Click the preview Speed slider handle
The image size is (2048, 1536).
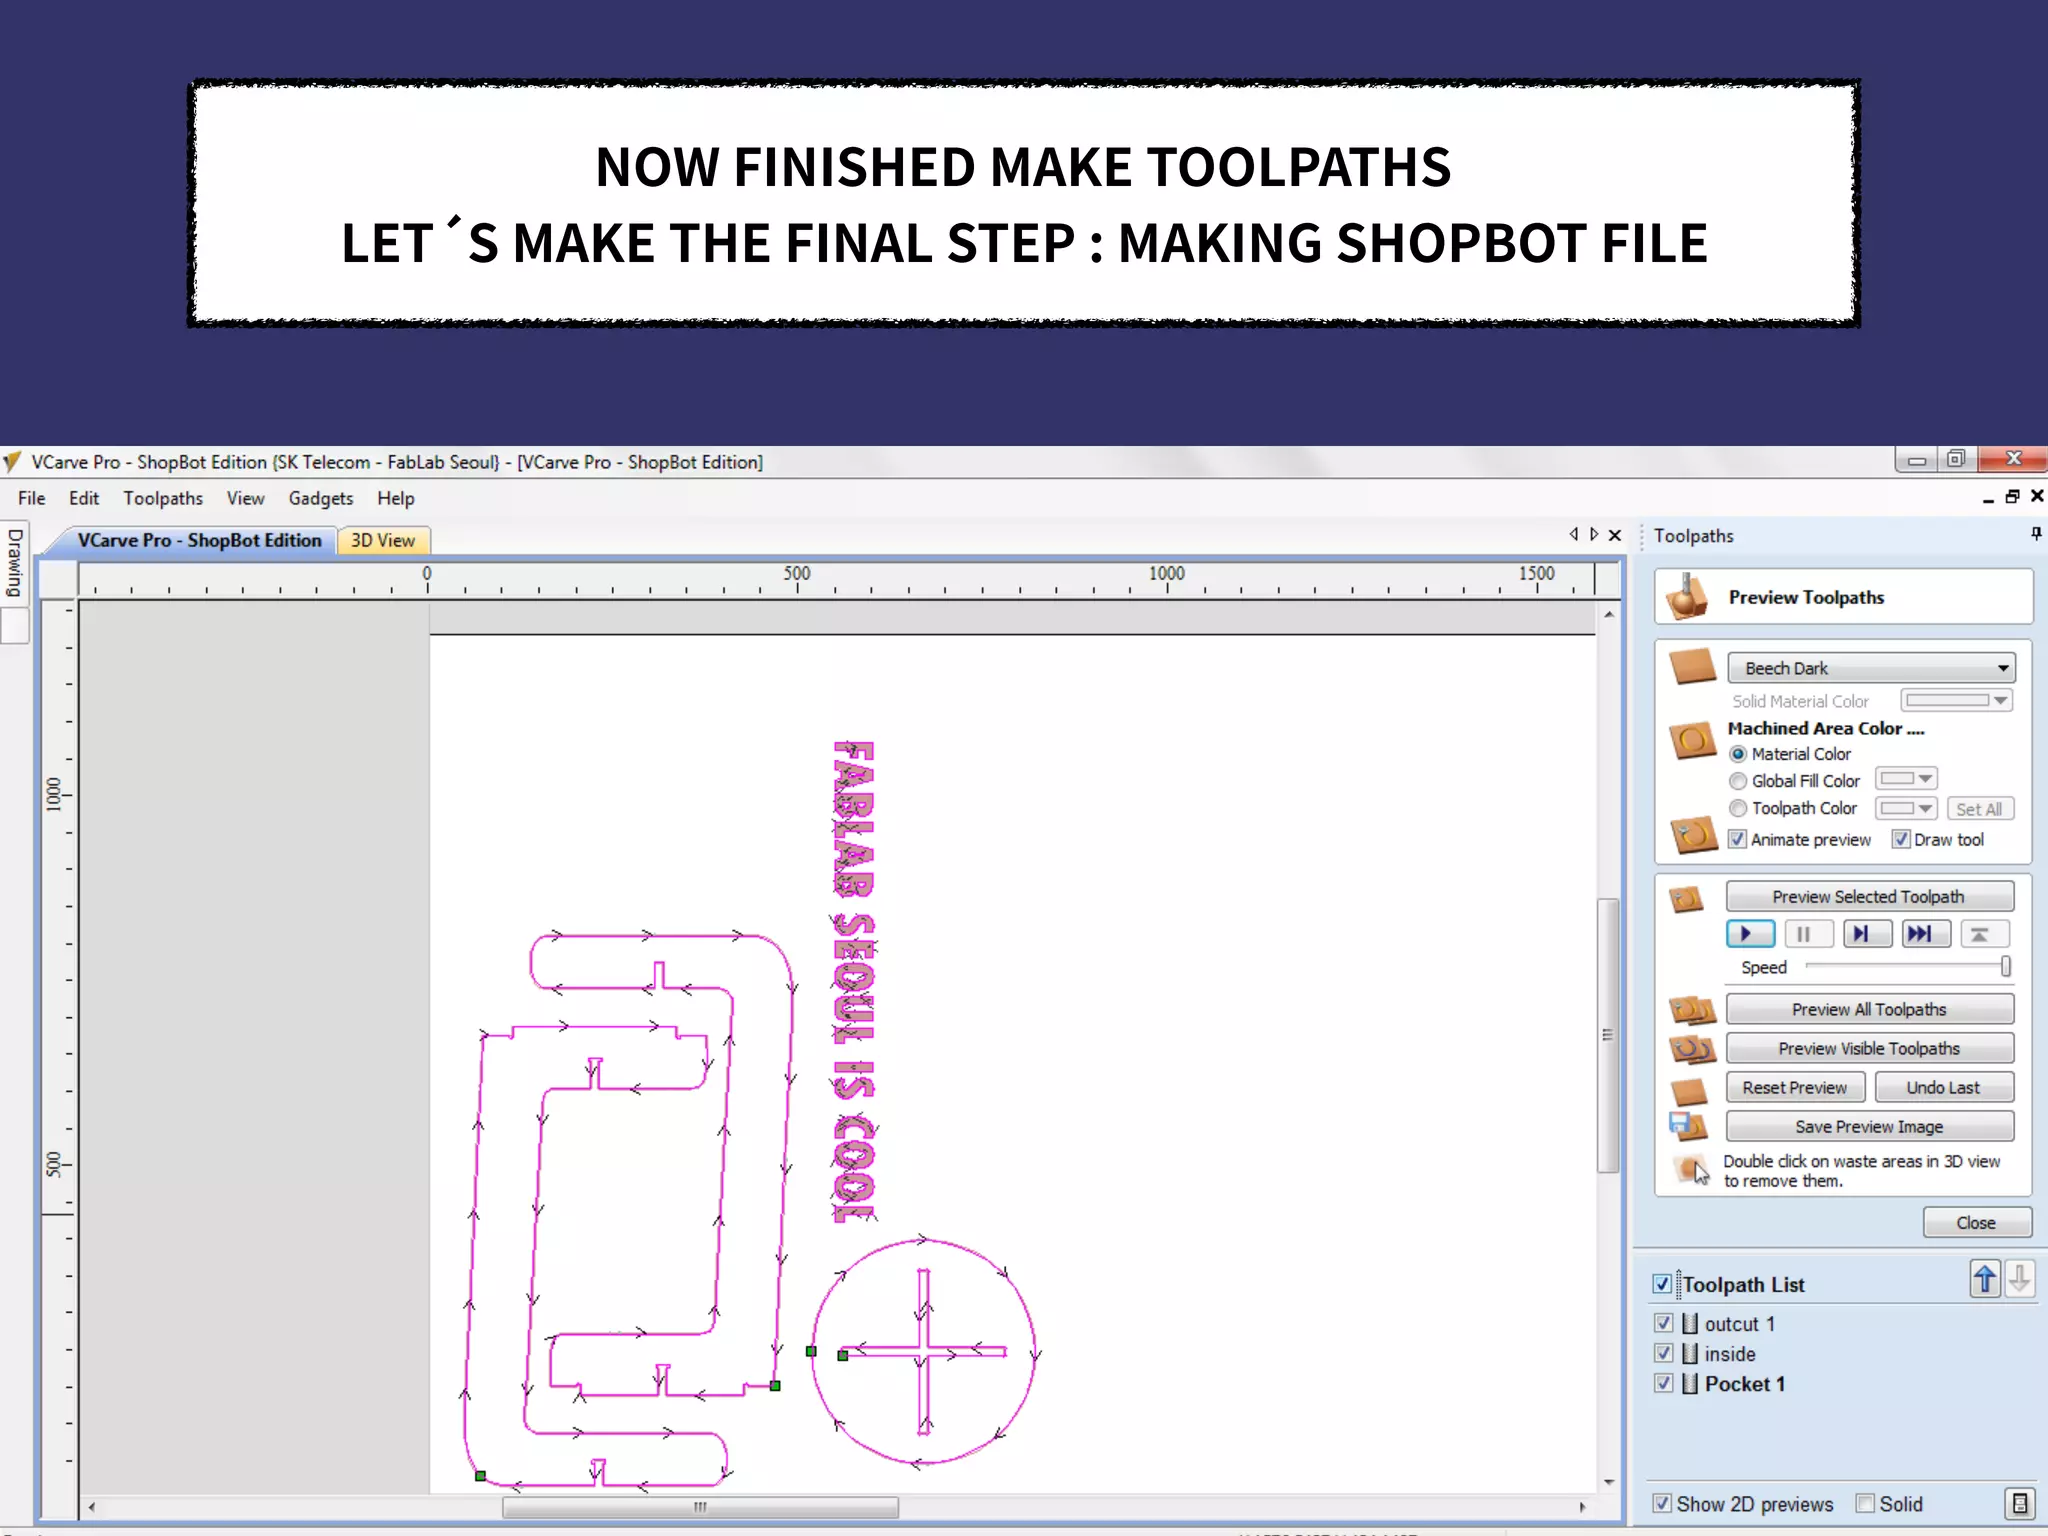2005,966
